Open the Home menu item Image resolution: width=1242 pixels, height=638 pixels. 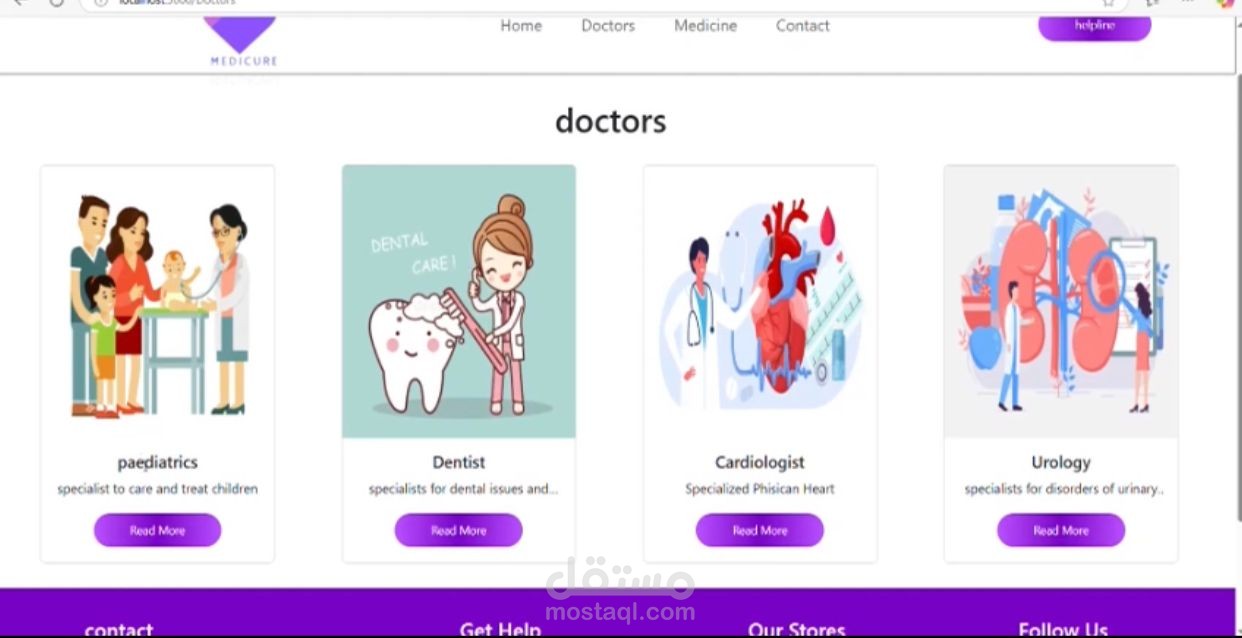[521, 26]
